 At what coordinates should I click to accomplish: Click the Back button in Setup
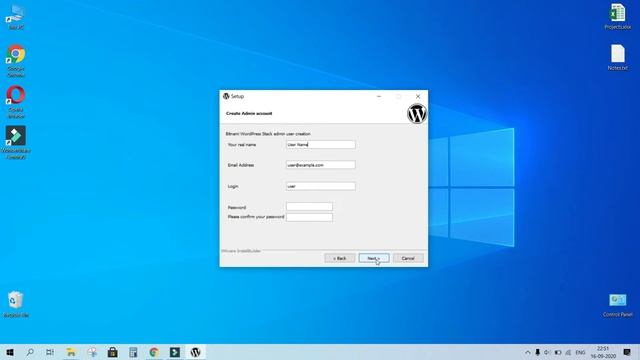click(x=340, y=258)
